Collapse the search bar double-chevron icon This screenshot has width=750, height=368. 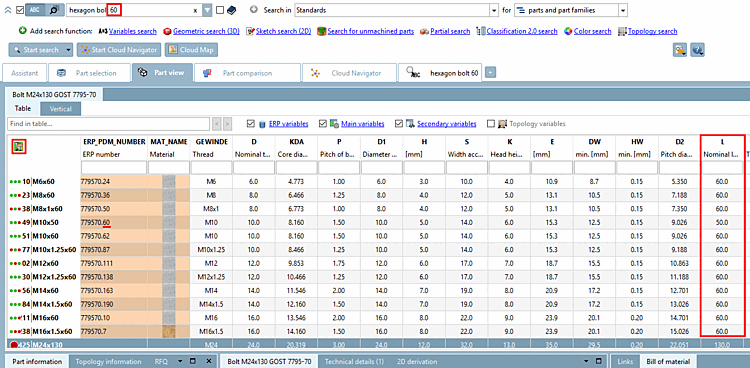8,10
